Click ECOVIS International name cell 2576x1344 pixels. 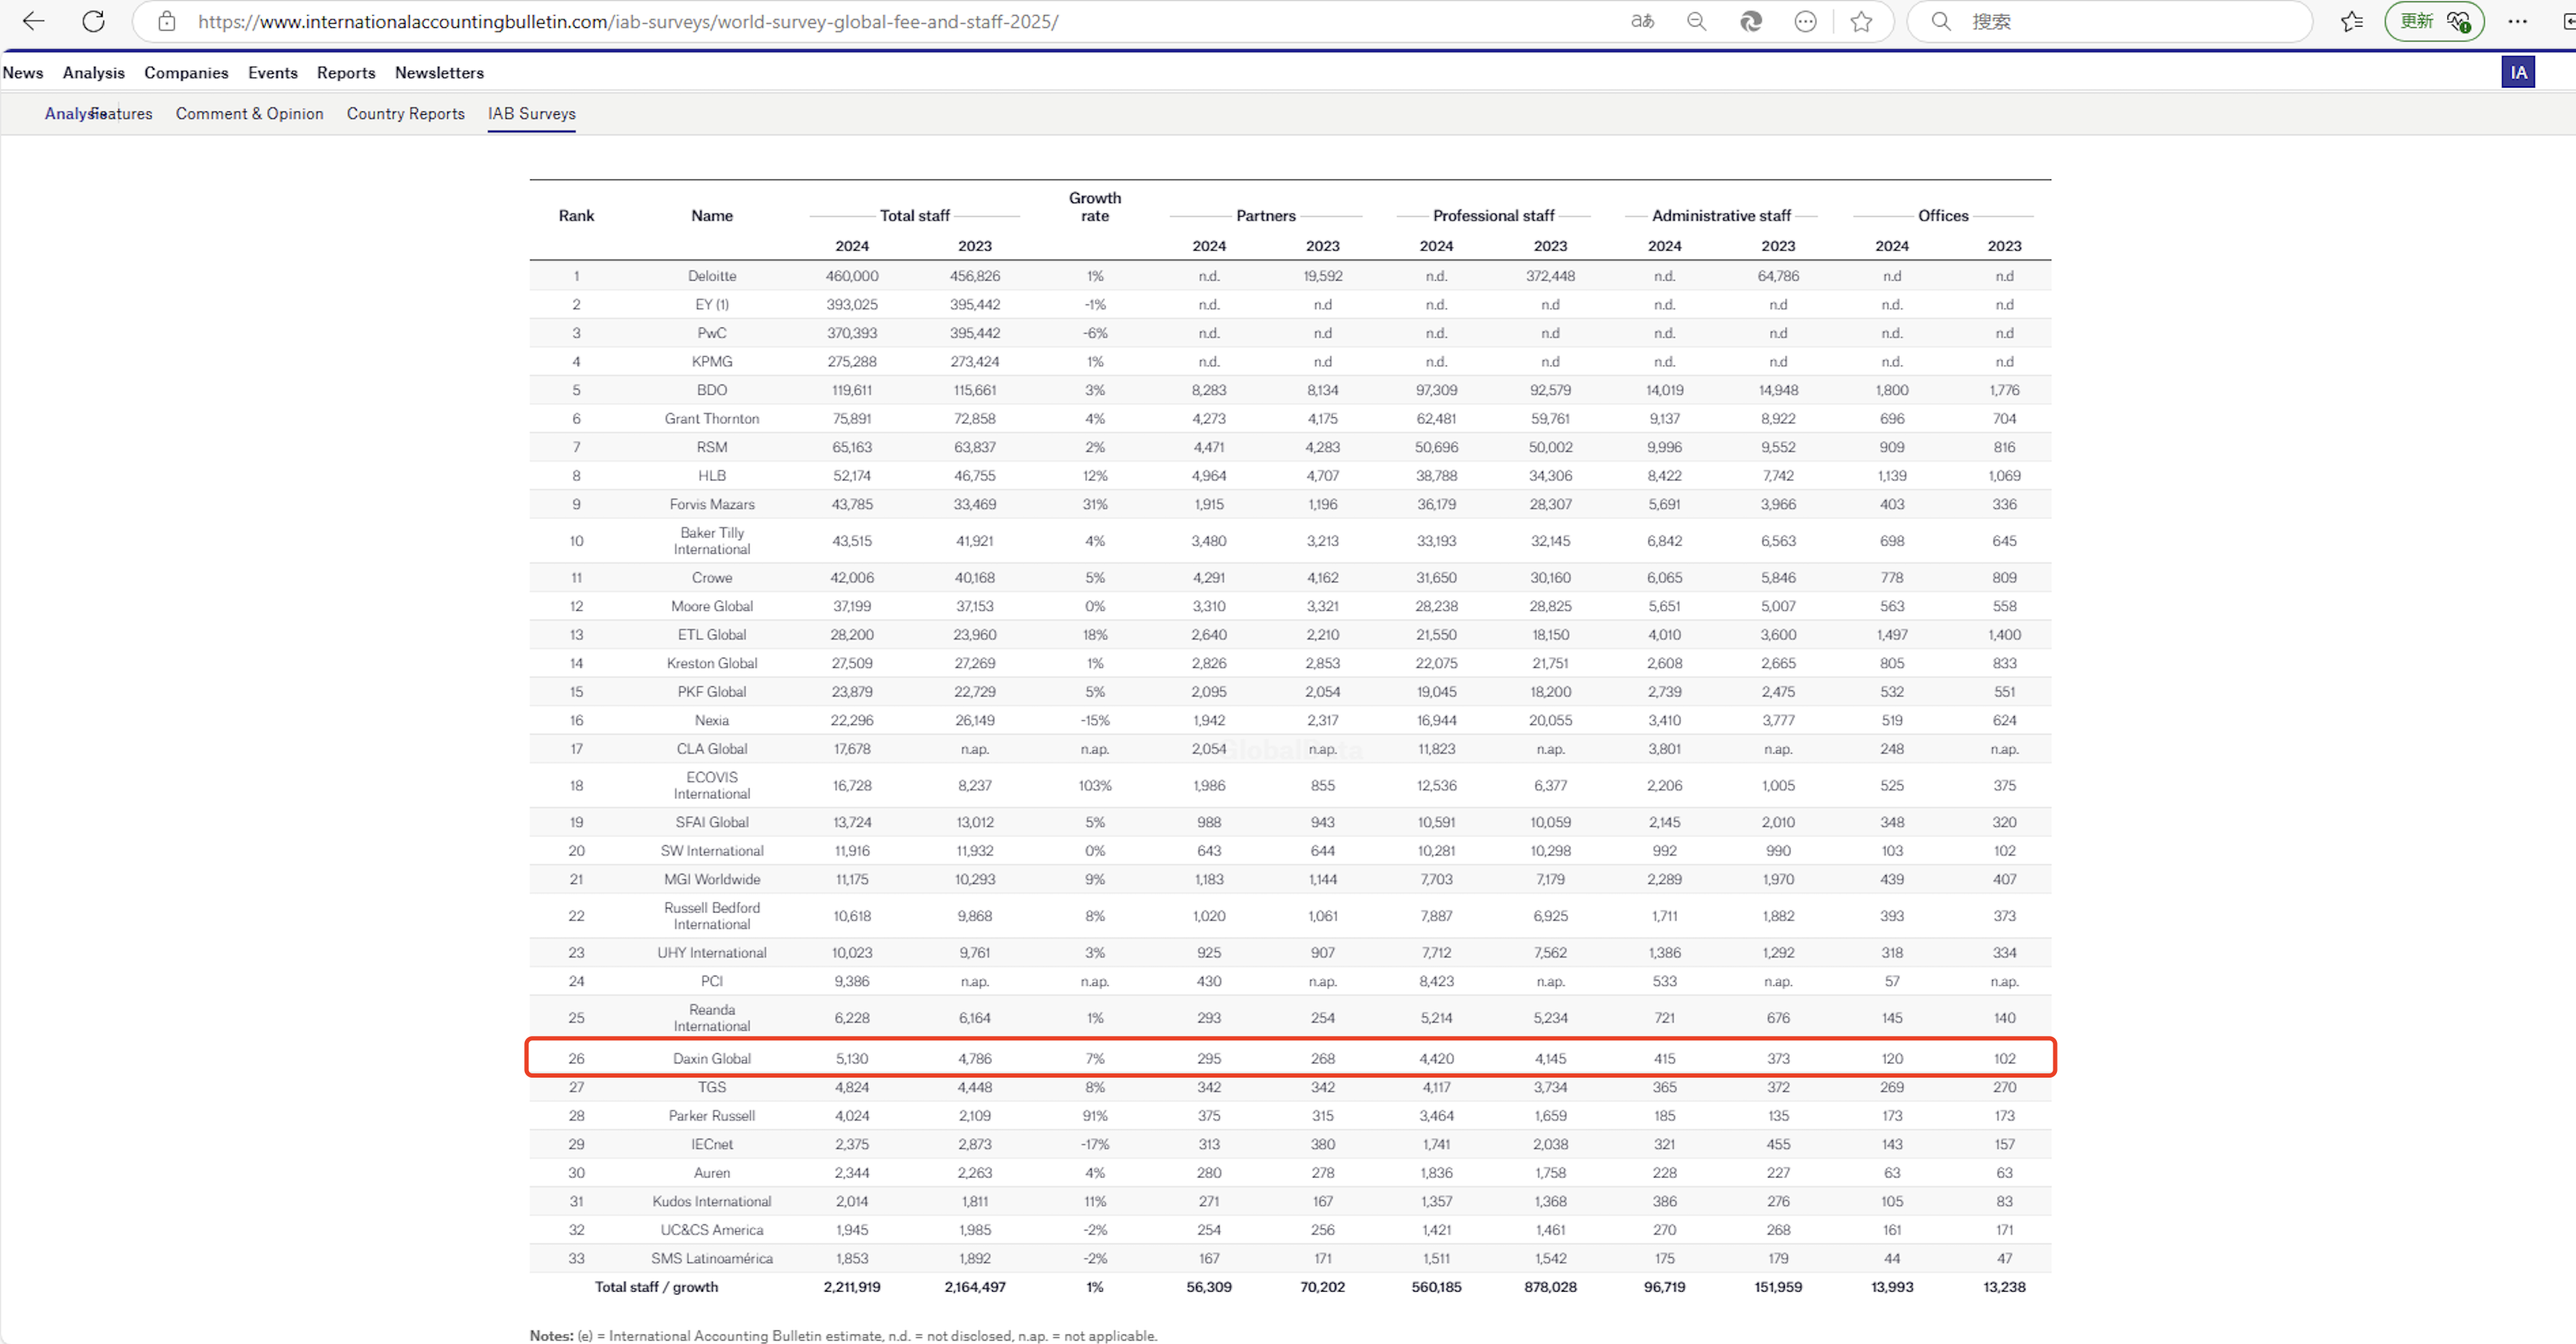(x=712, y=785)
